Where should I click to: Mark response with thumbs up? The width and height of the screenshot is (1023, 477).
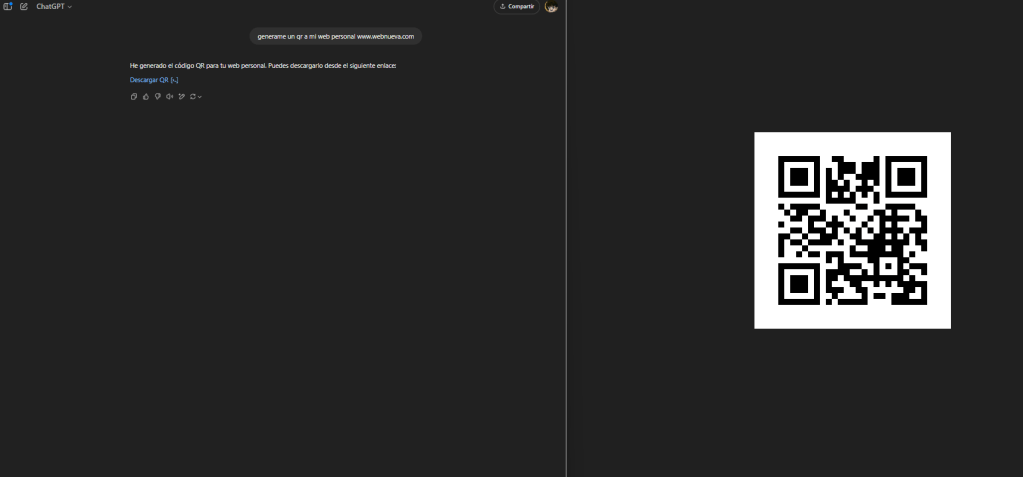click(145, 96)
